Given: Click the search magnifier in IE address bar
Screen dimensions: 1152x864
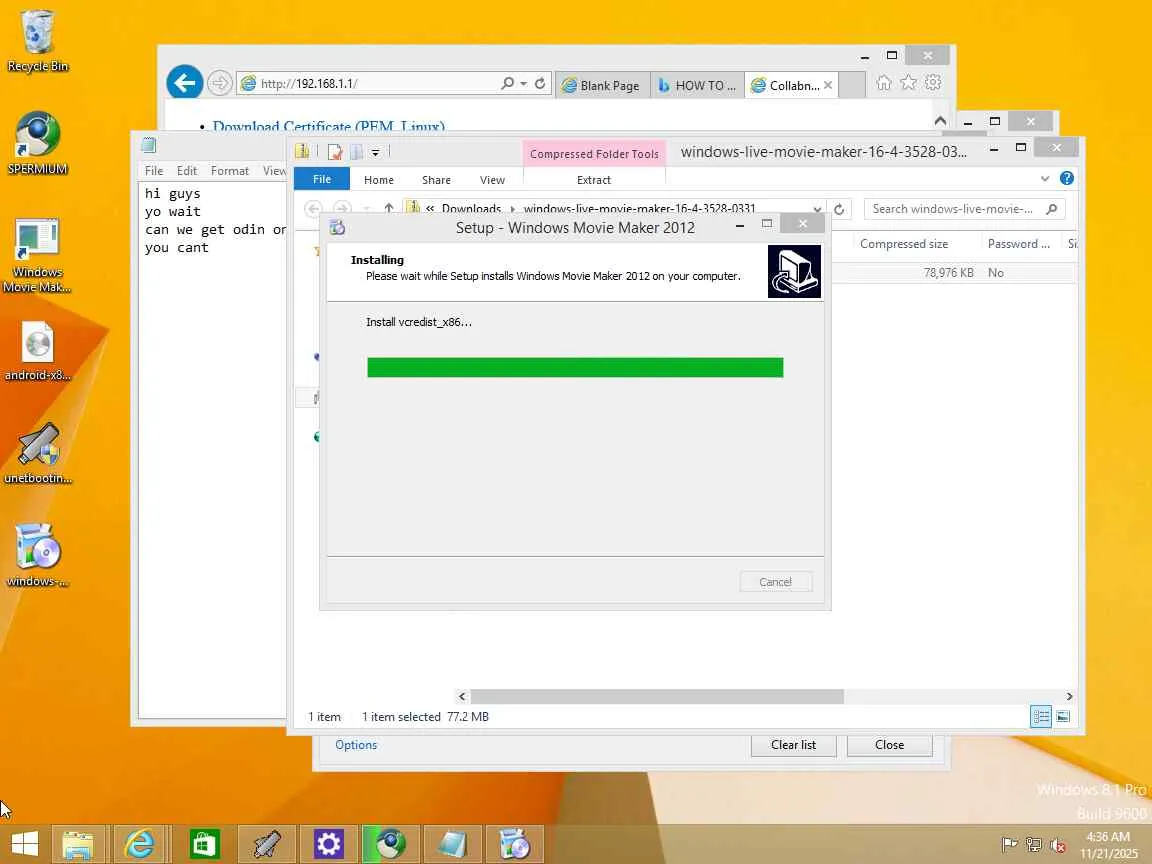Looking at the screenshot, I should [x=507, y=83].
